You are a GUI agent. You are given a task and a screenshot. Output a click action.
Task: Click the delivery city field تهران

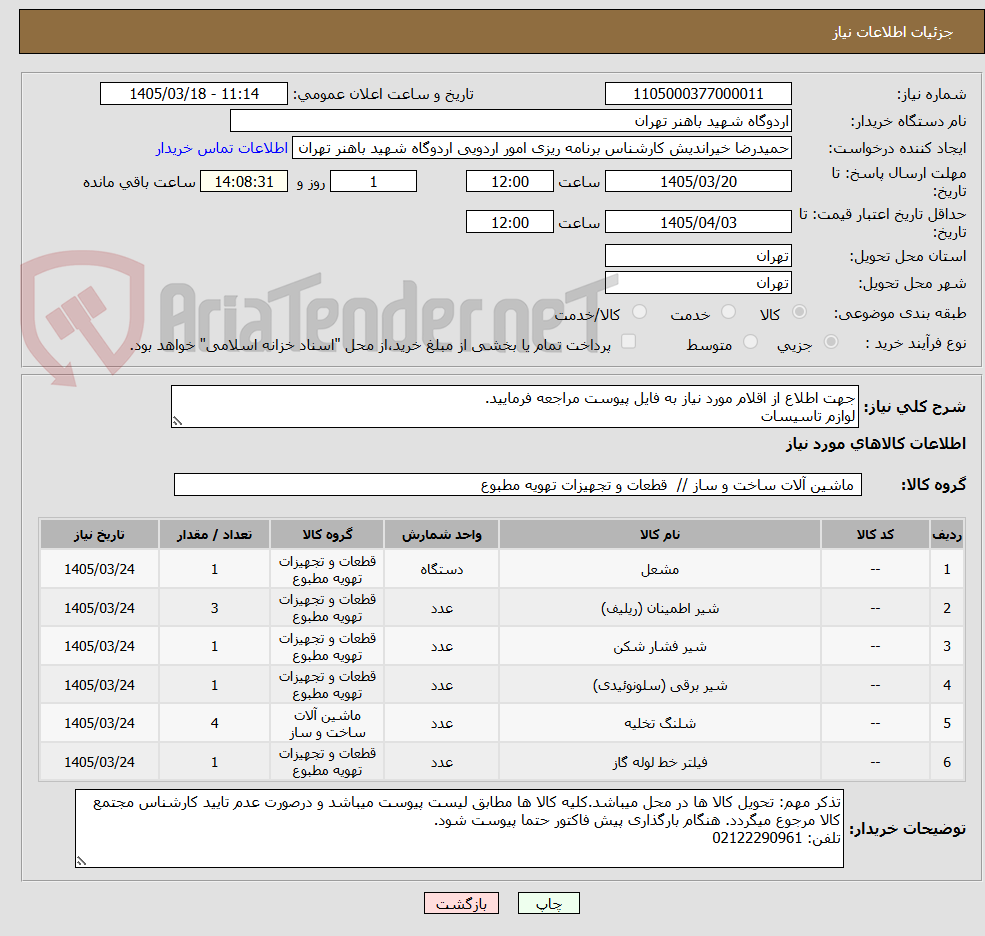(698, 283)
